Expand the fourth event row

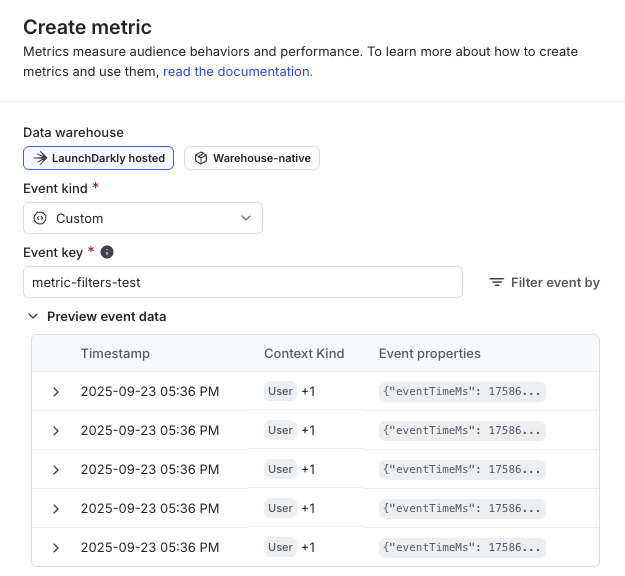click(56, 509)
